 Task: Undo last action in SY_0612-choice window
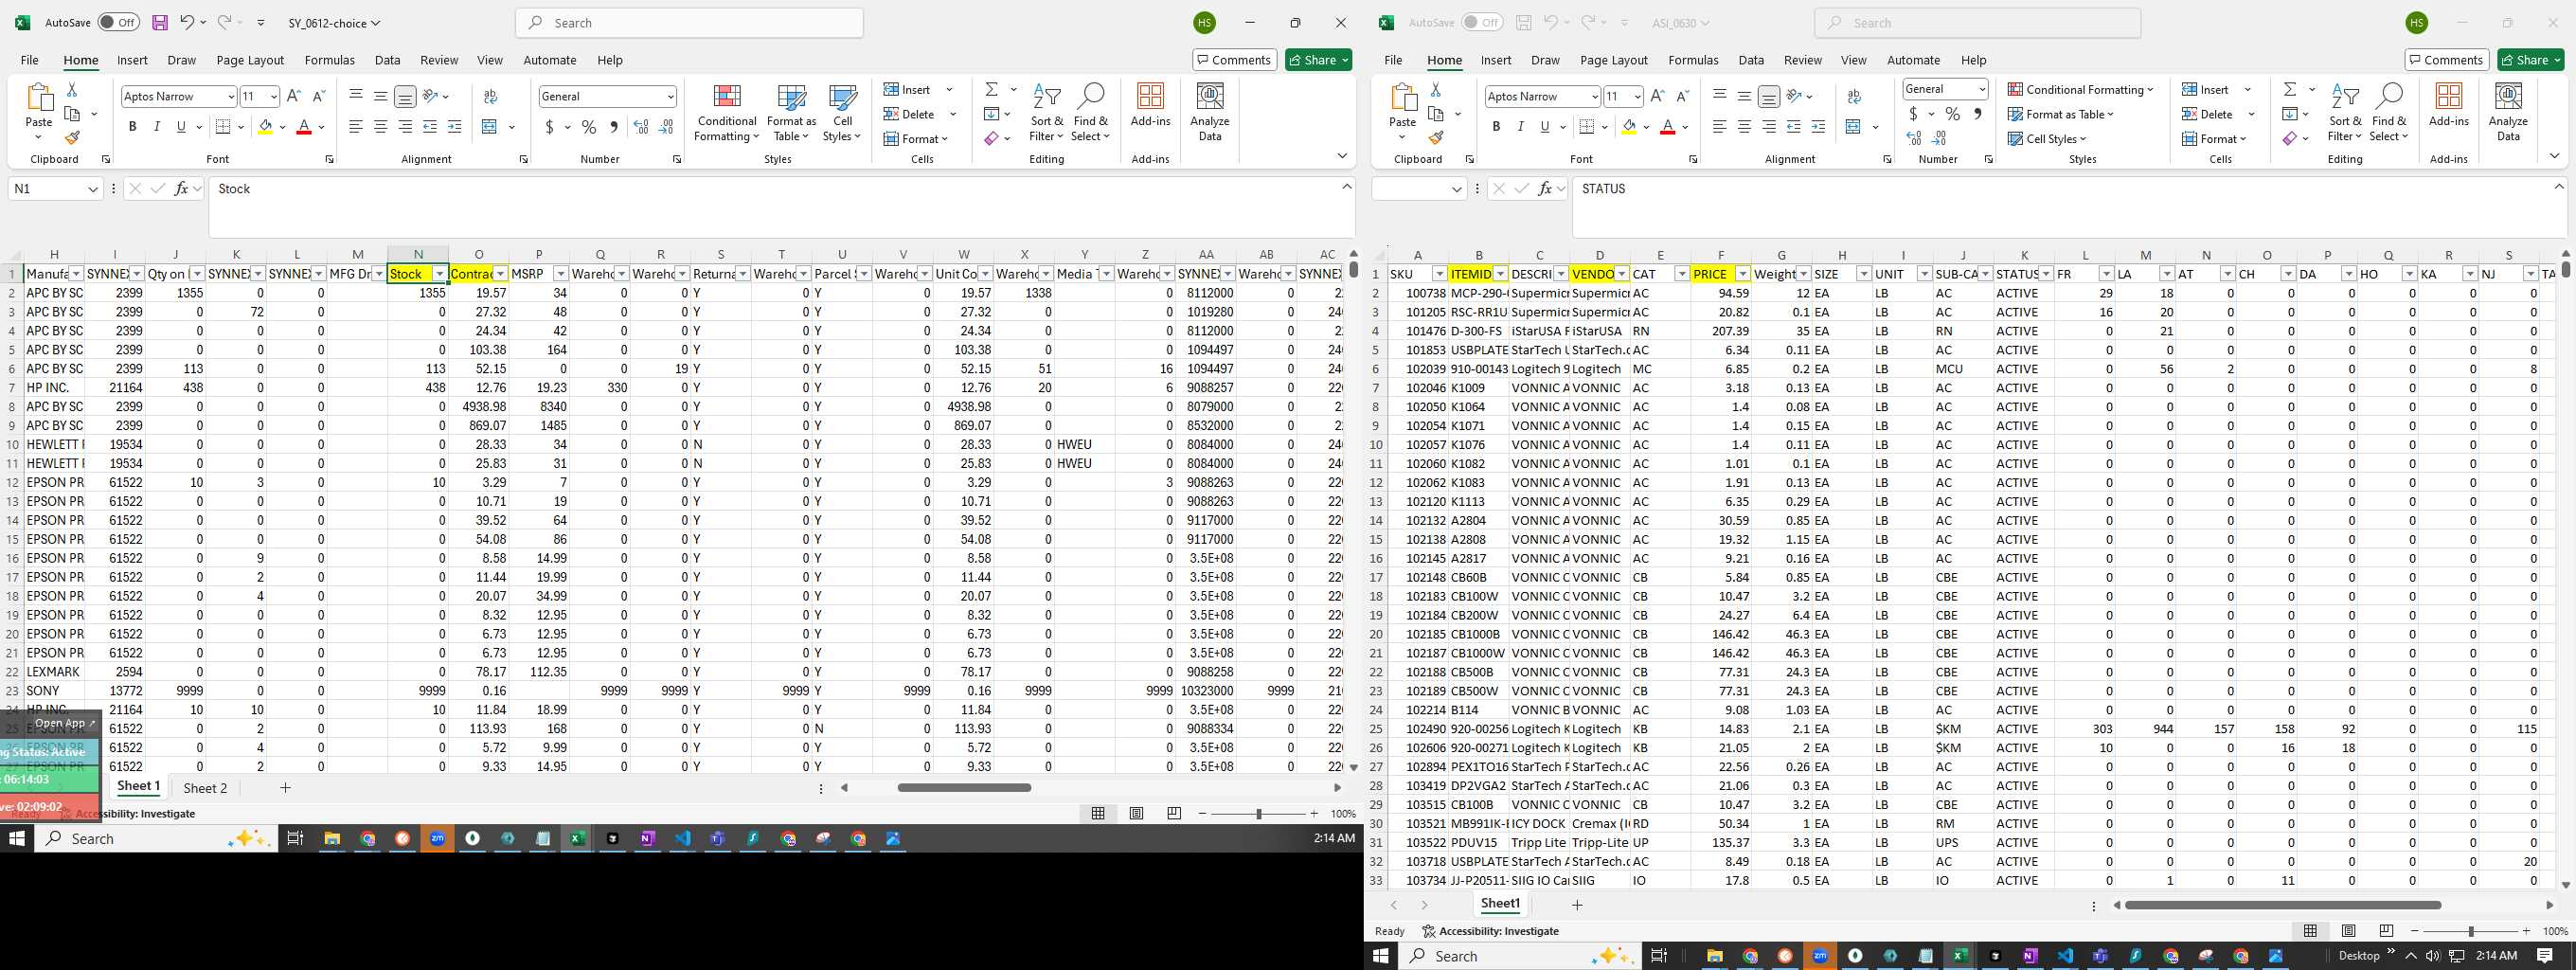pos(187,22)
